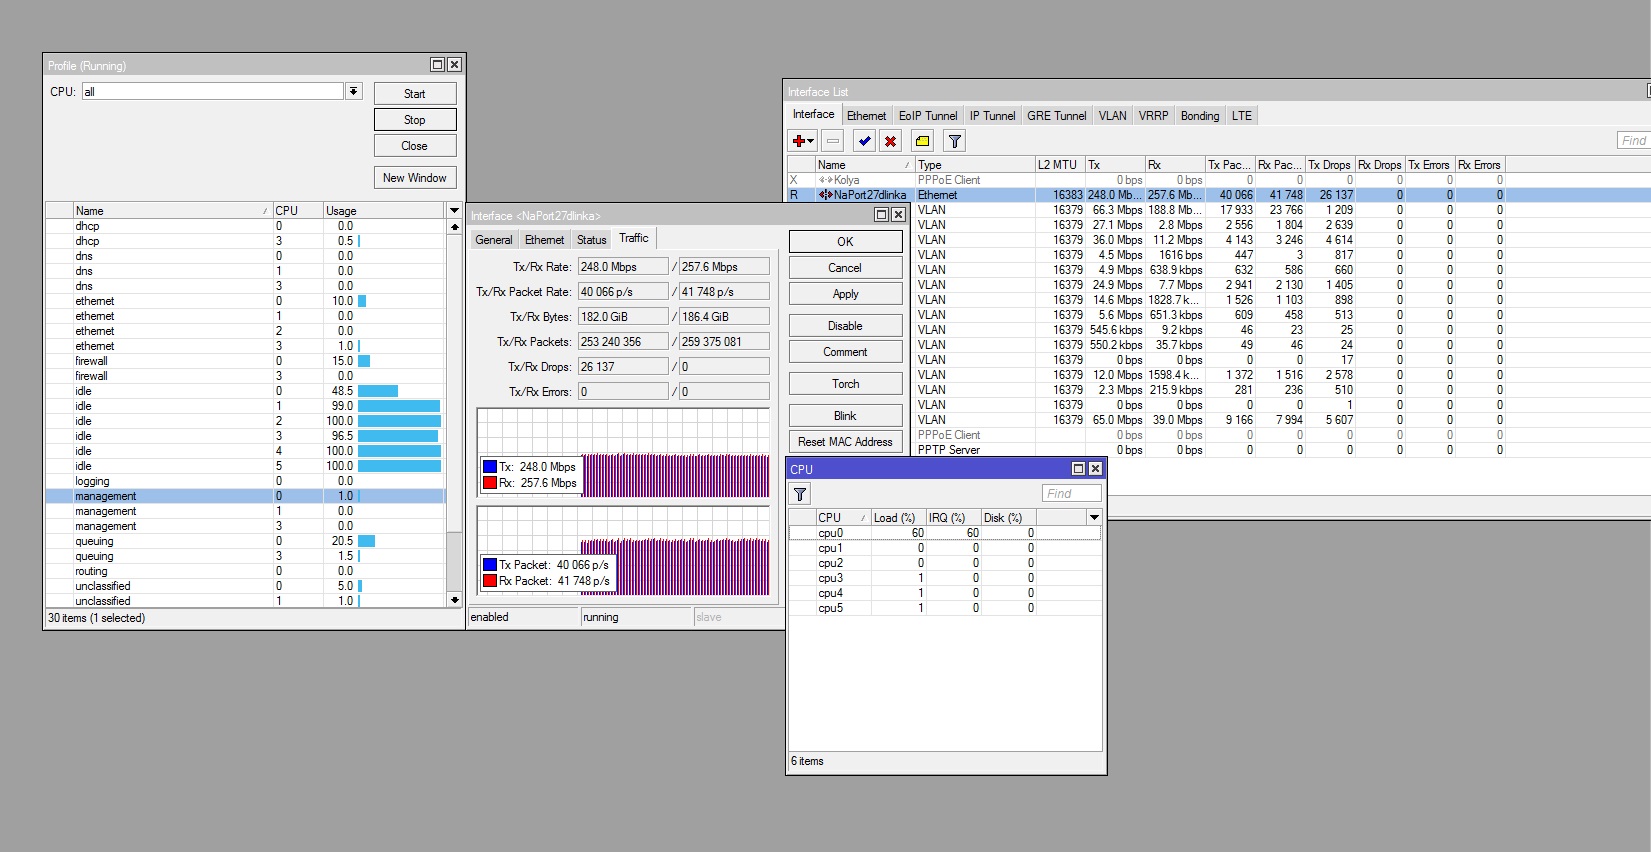Stop the running profile
This screenshot has height=852, width=1651.
(x=415, y=120)
